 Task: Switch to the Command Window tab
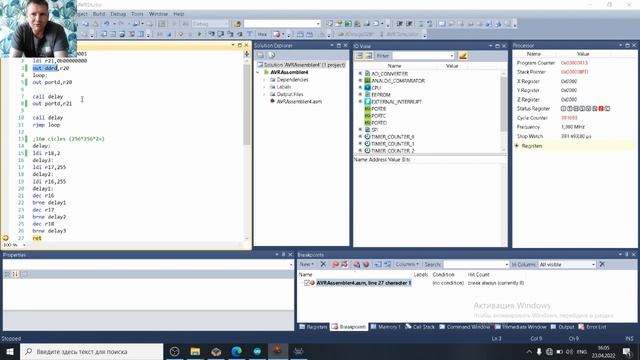point(464,327)
